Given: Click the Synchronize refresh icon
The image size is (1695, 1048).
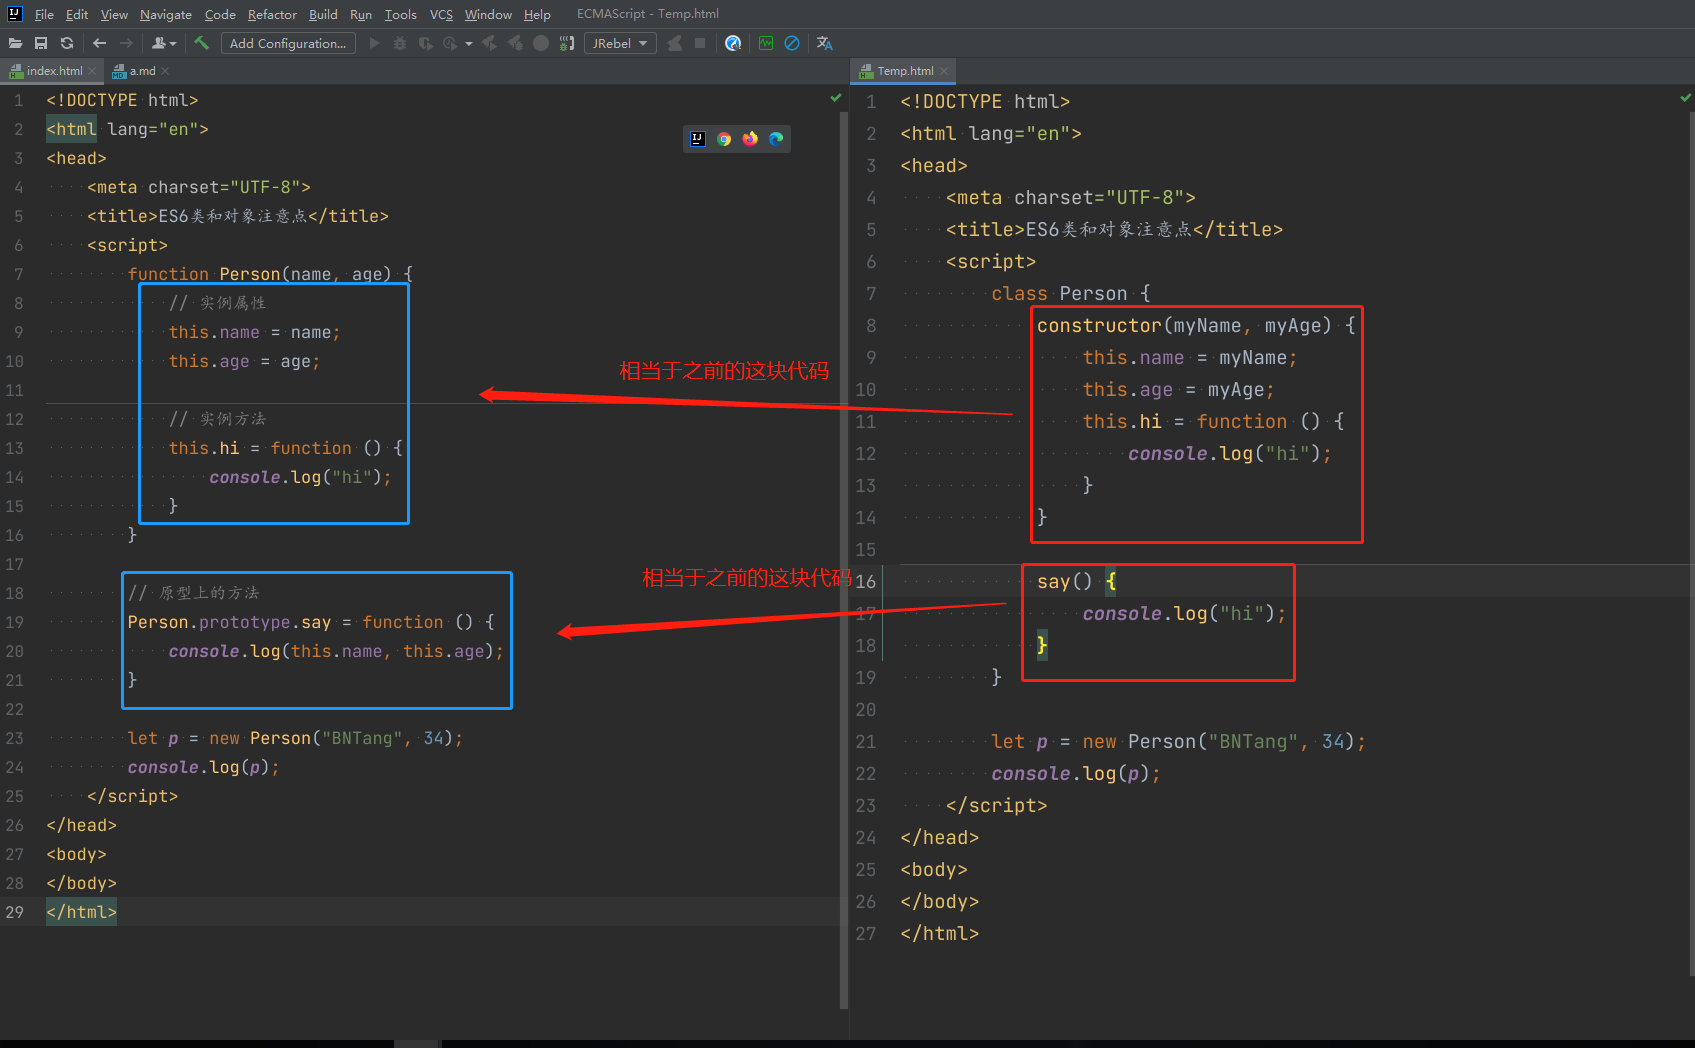Looking at the screenshot, I should [x=67, y=43].
